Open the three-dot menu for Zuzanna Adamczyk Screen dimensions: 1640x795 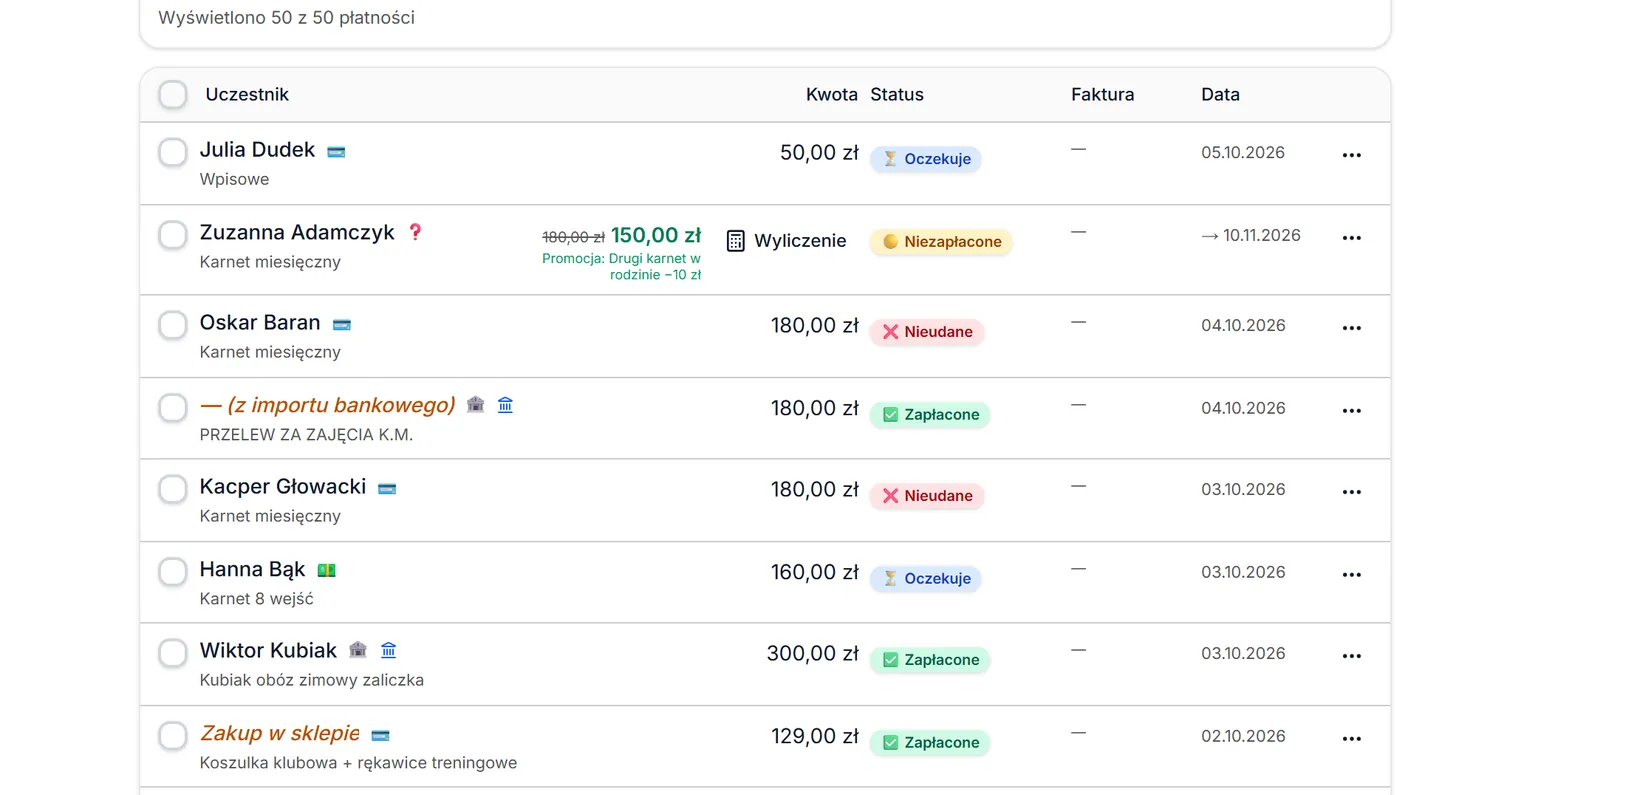click(x=1352, y=238)
